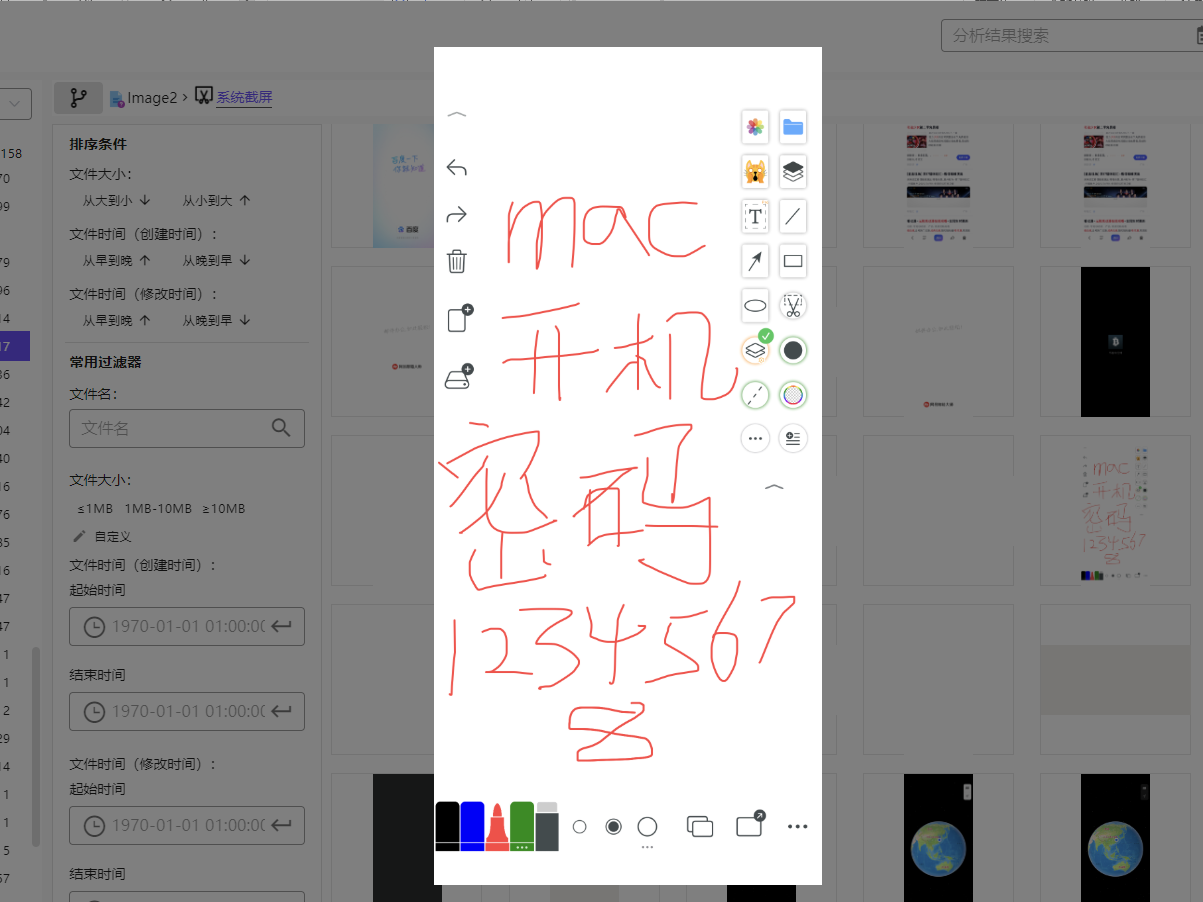Open the dropdown at far left top
Viewport: 1203px width, 902px height.
pos(16,103)
